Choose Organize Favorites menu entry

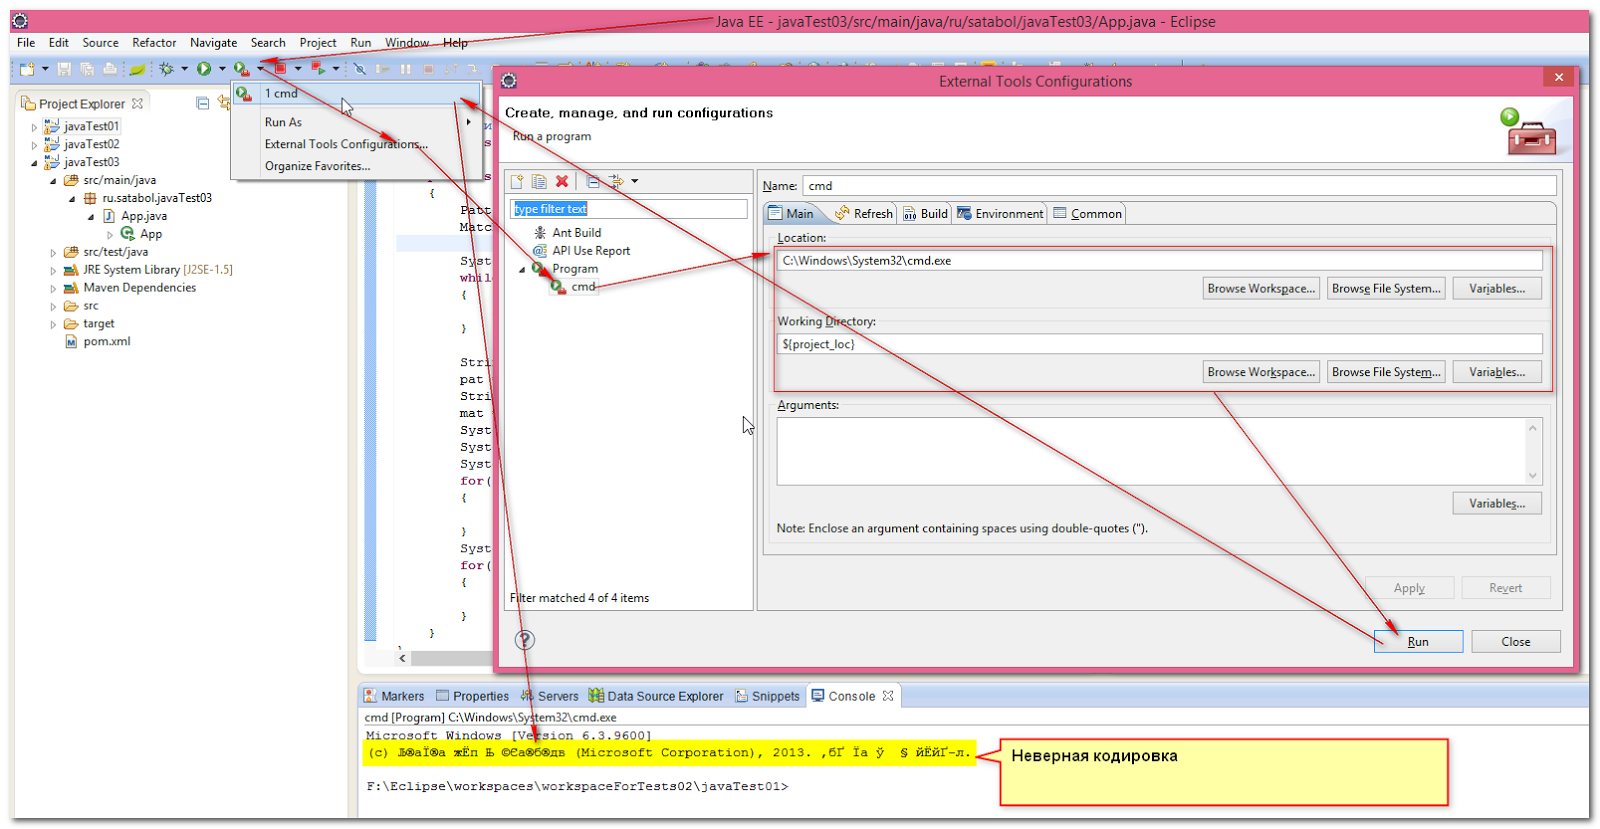(x=317, y=166)
